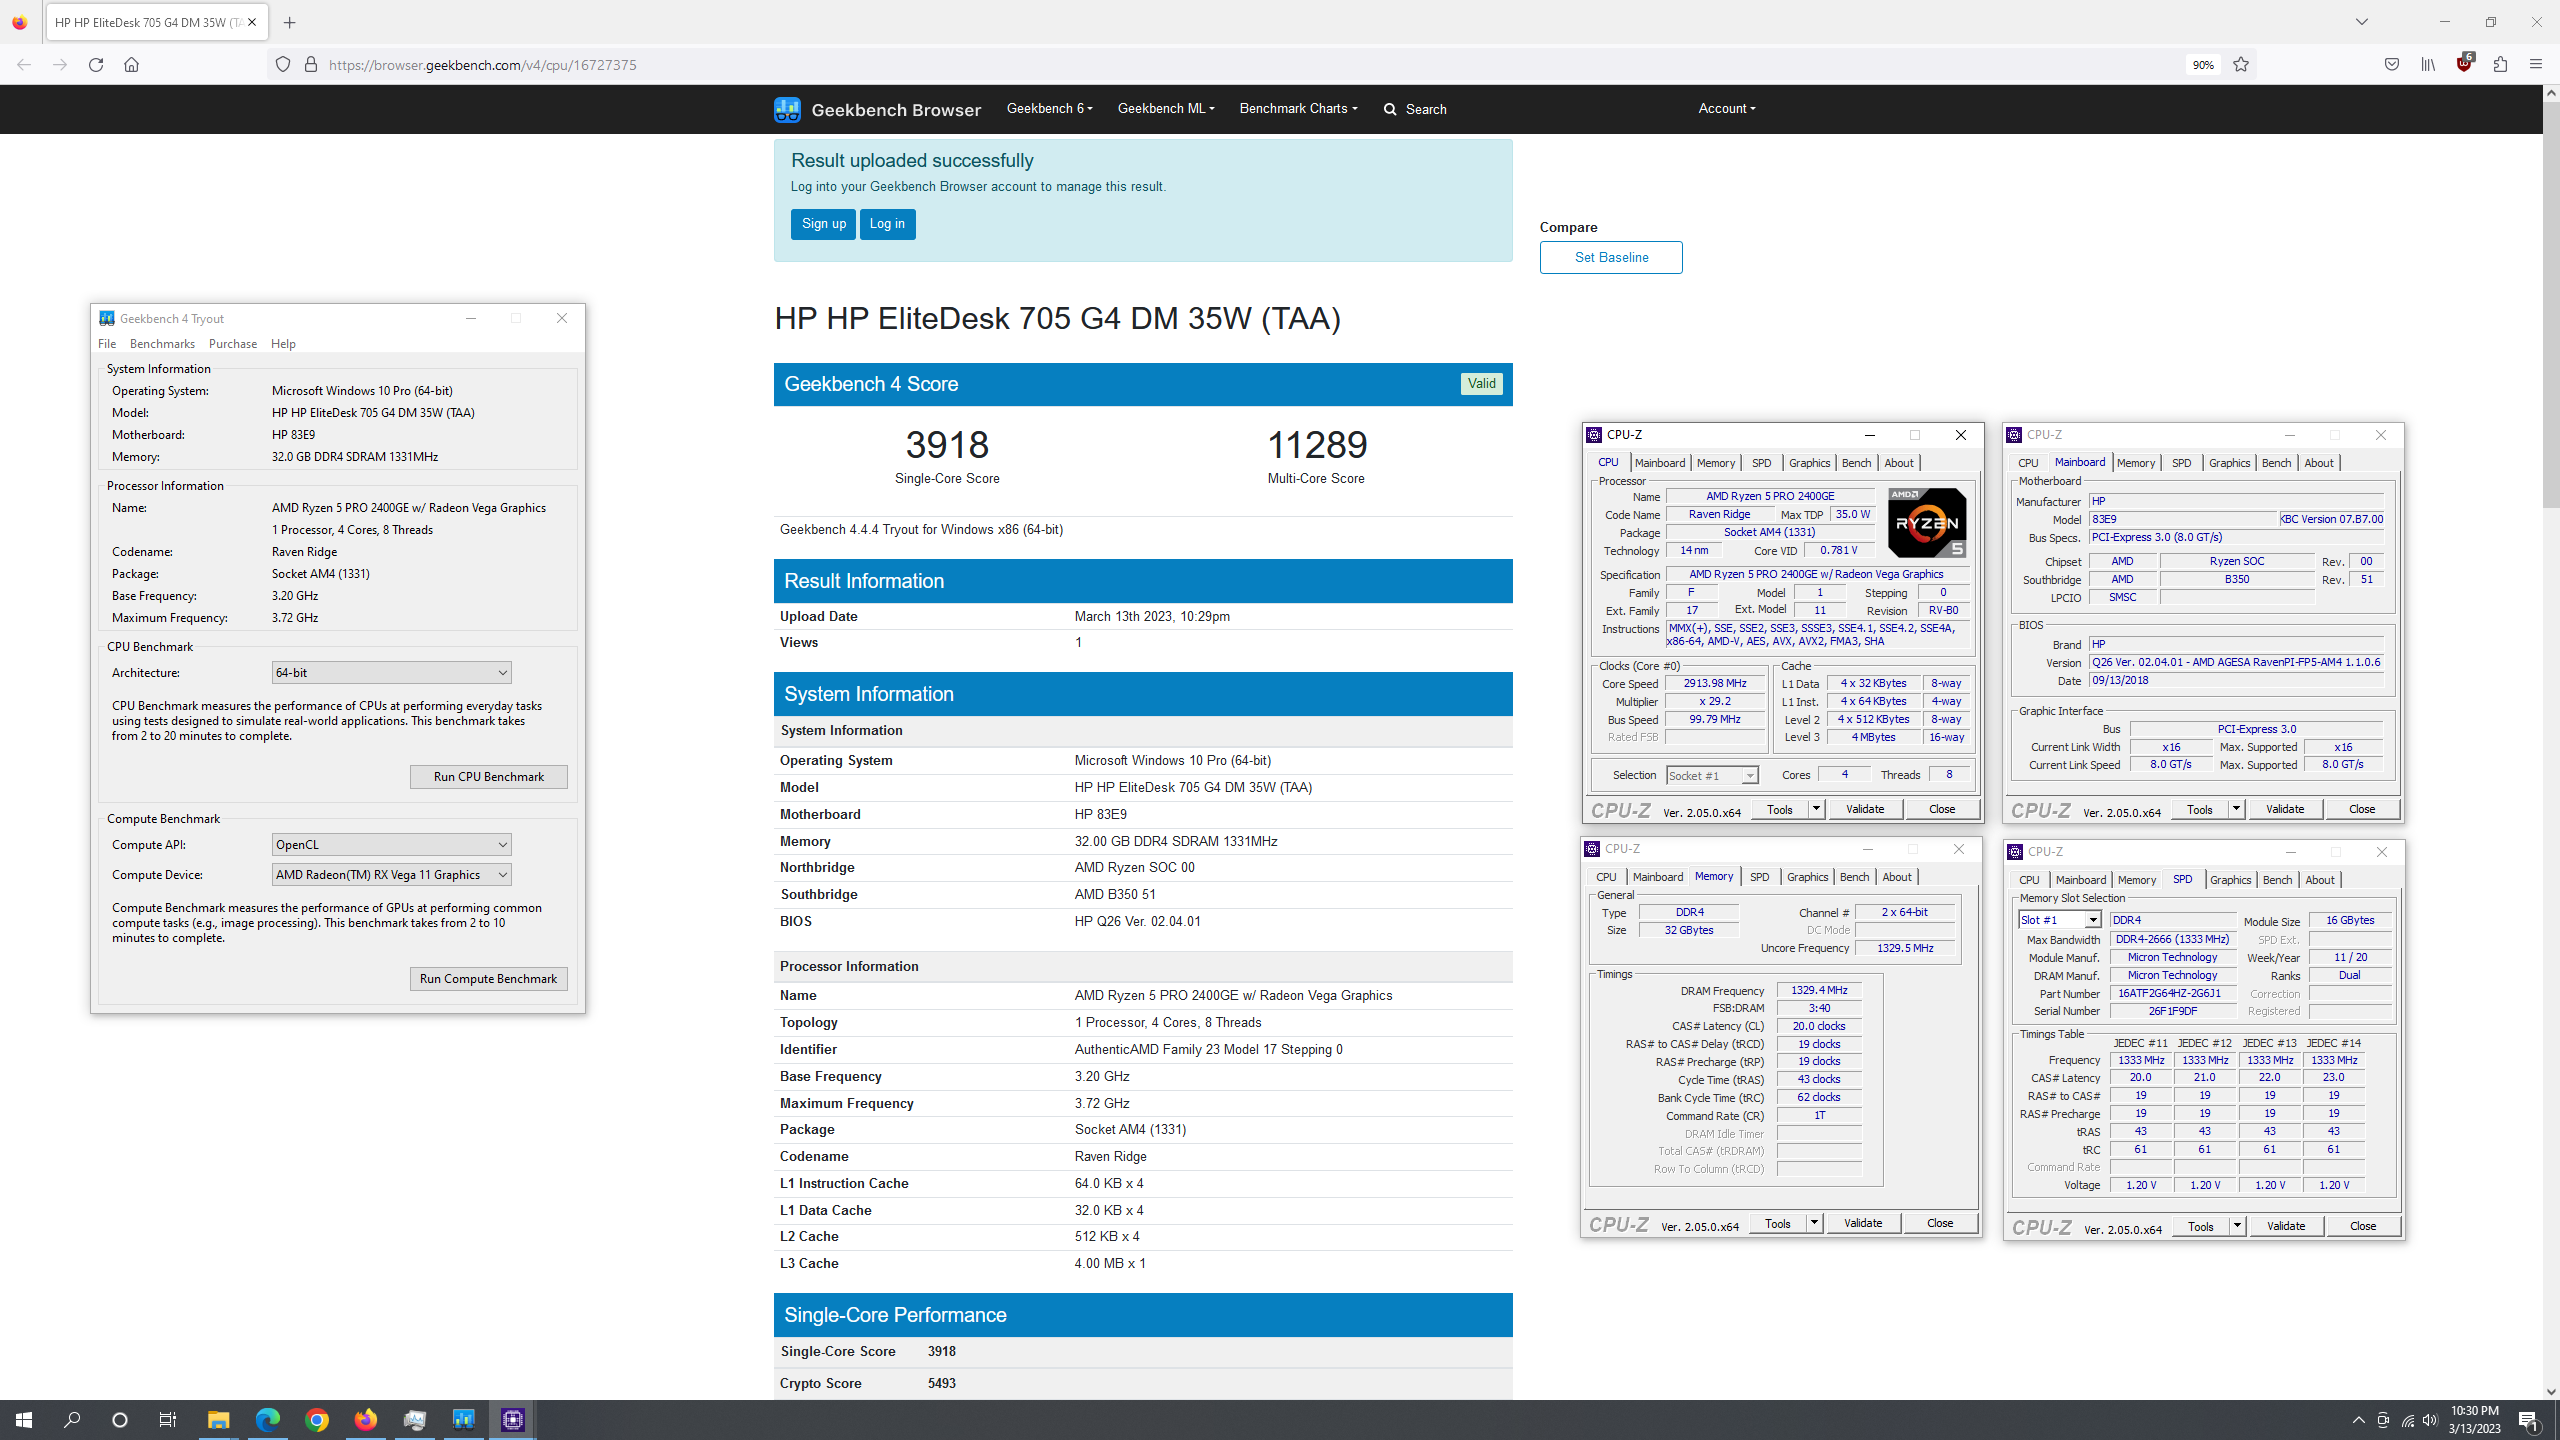2560x1440 pixels.
Task: Open the Pocket save icon
Action: 2392,65
